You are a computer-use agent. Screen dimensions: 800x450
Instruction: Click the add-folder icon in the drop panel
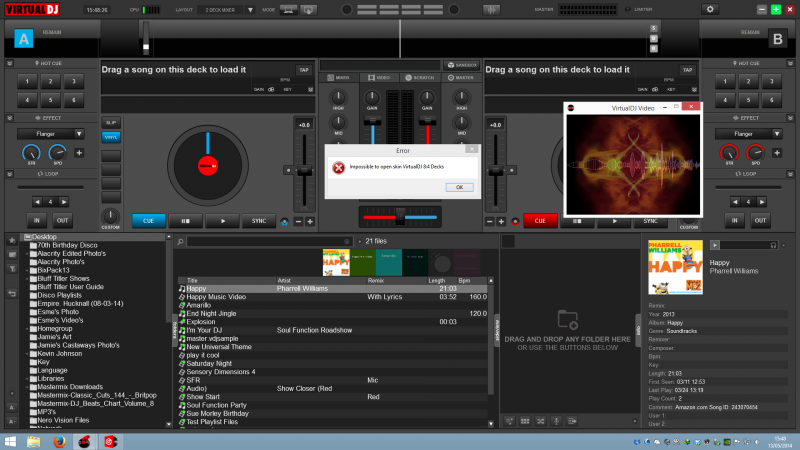(x=567, y=319)
